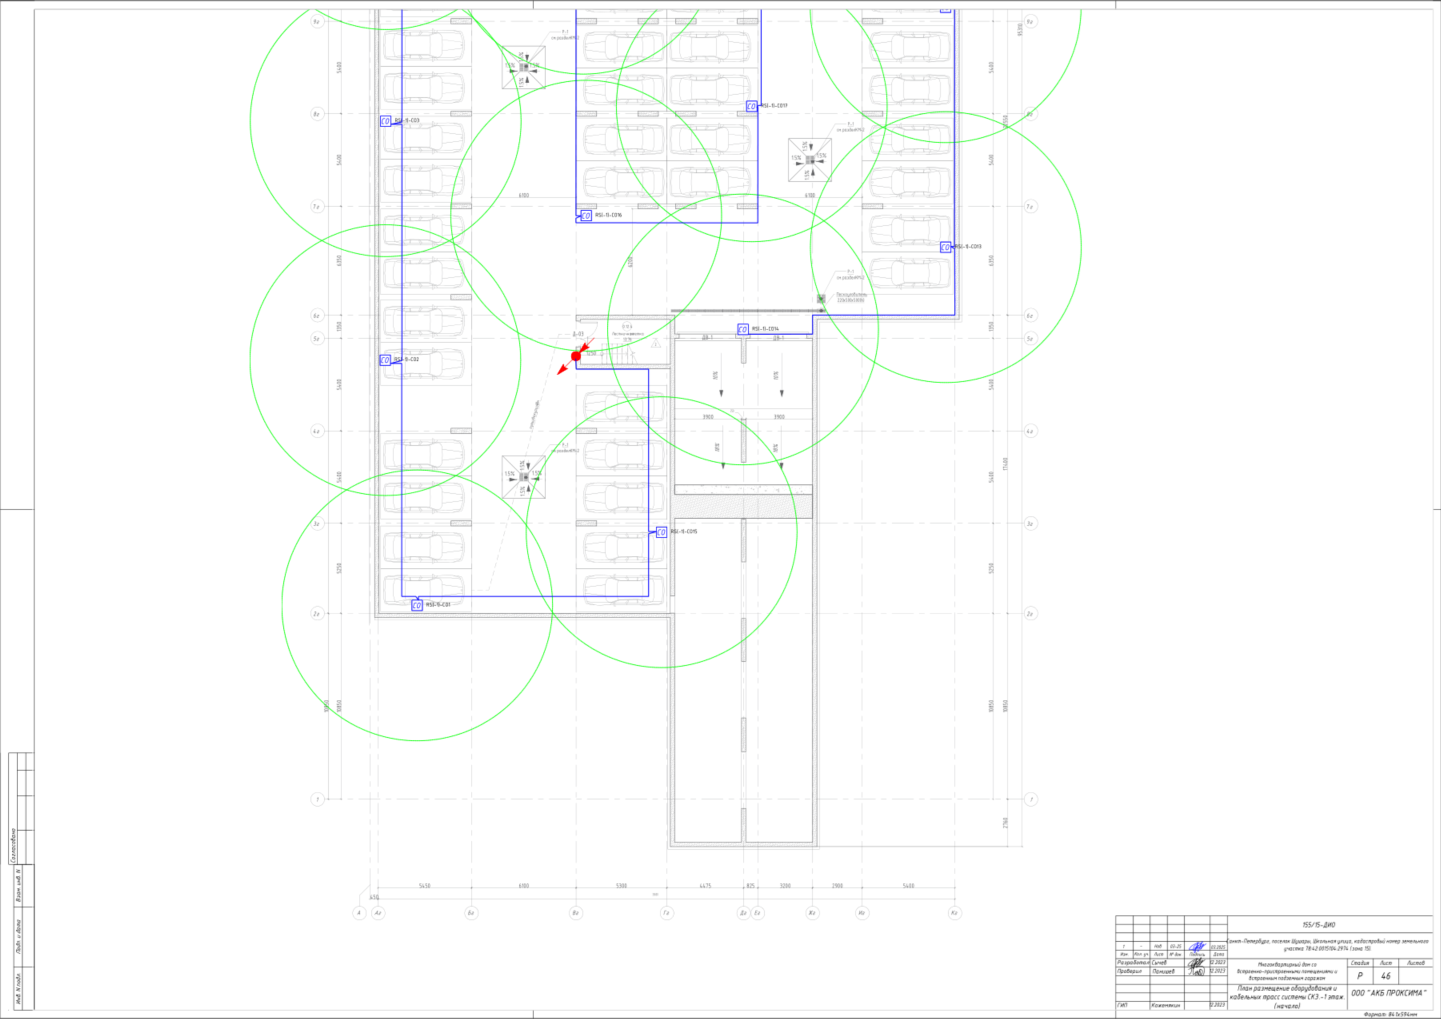Select the floor drain symbol near sensor CO1
Viewport: 1441px width, 1020px height.
click(523, 477)
